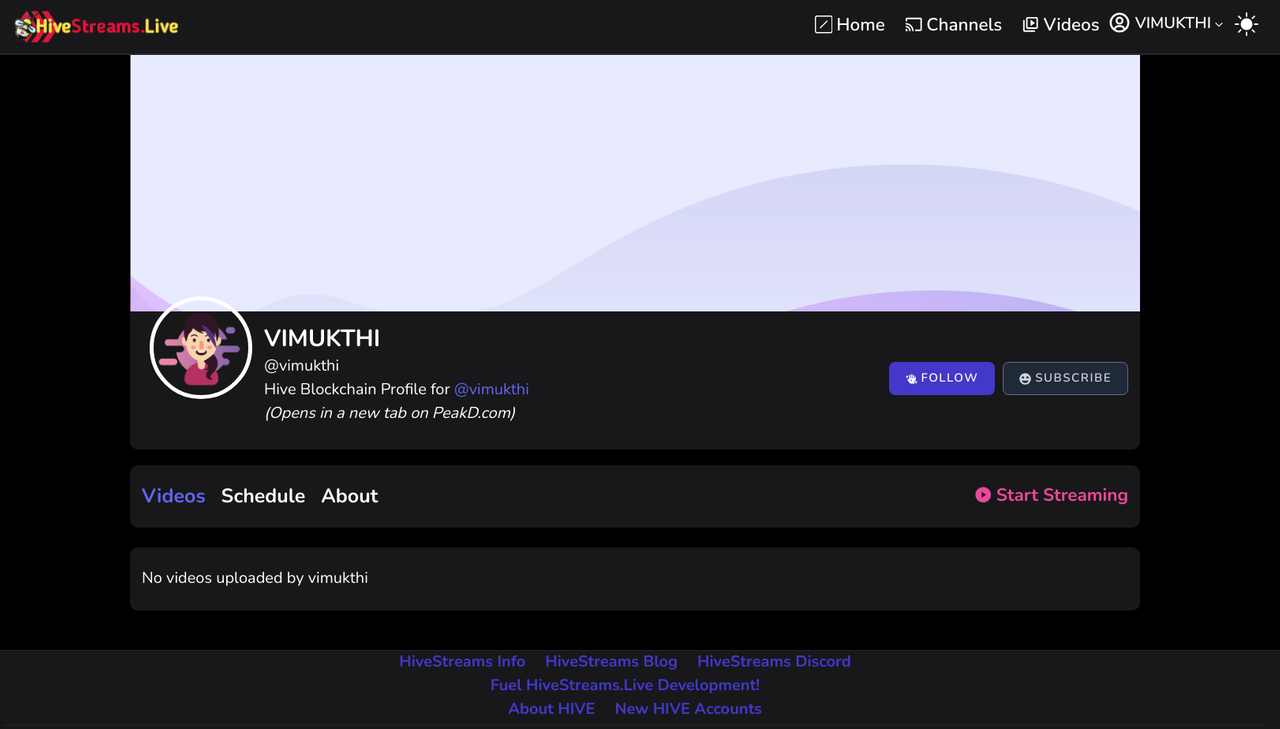Viewport: 1280px width, 729px height.
Task: Switch to the About tab
Action: (x=350, y=496)
